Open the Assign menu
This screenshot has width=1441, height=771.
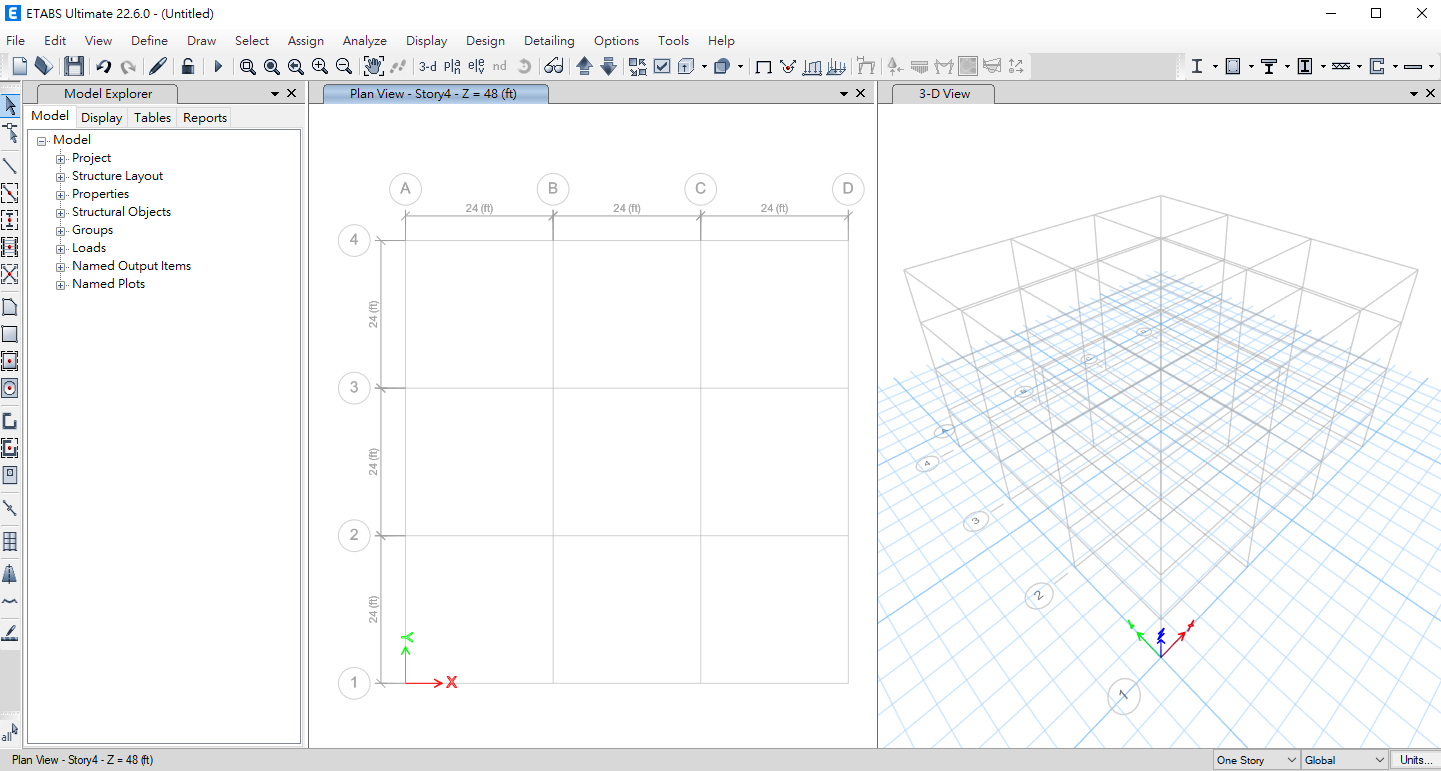point(305,41)
